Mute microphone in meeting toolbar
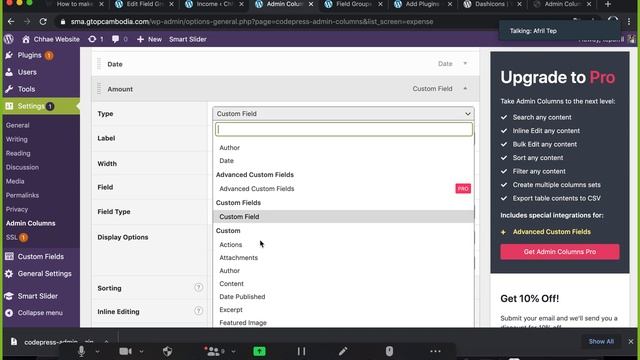This screenshot has width=640, height=360. point(81,351)
